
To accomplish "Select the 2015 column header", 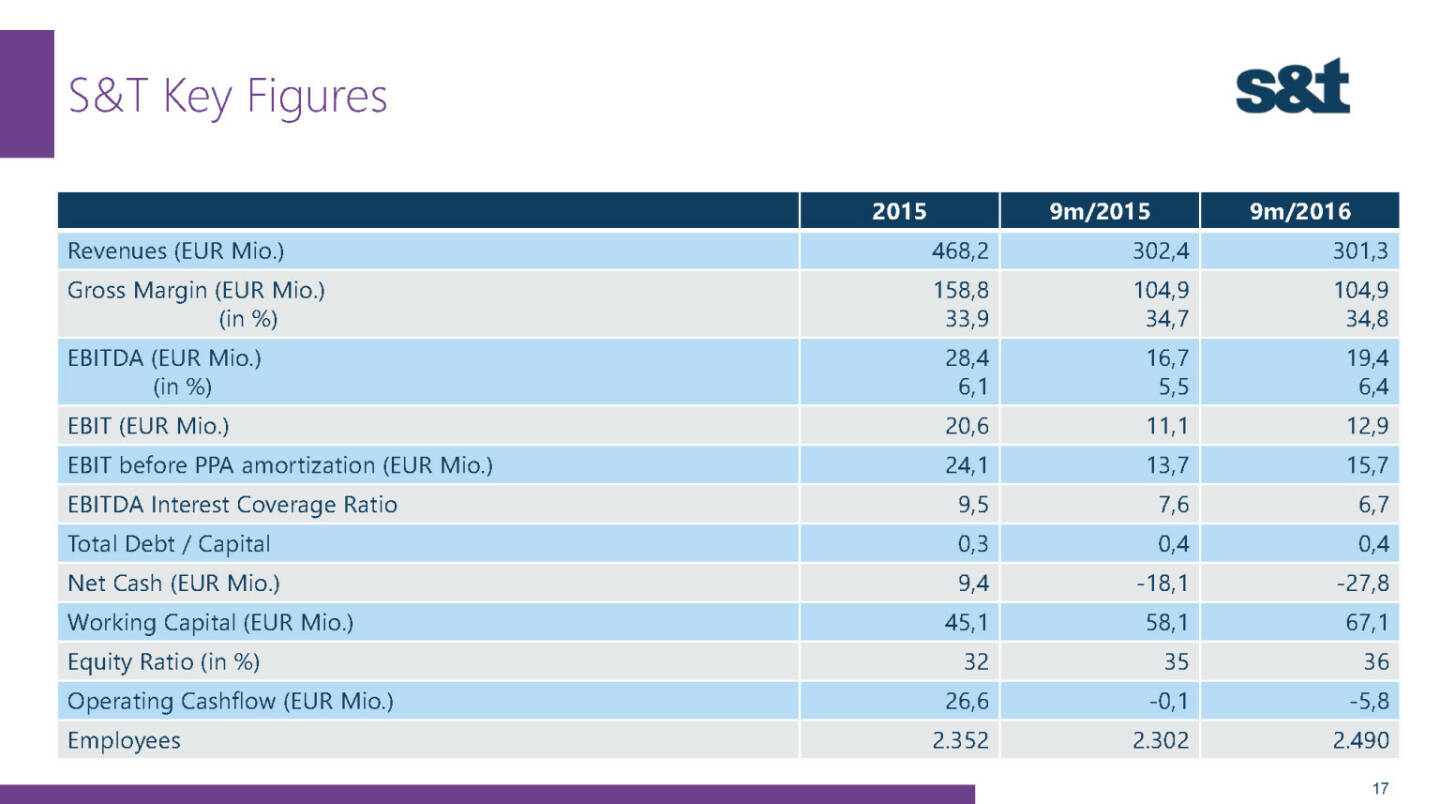I will (x=898, y=211).
